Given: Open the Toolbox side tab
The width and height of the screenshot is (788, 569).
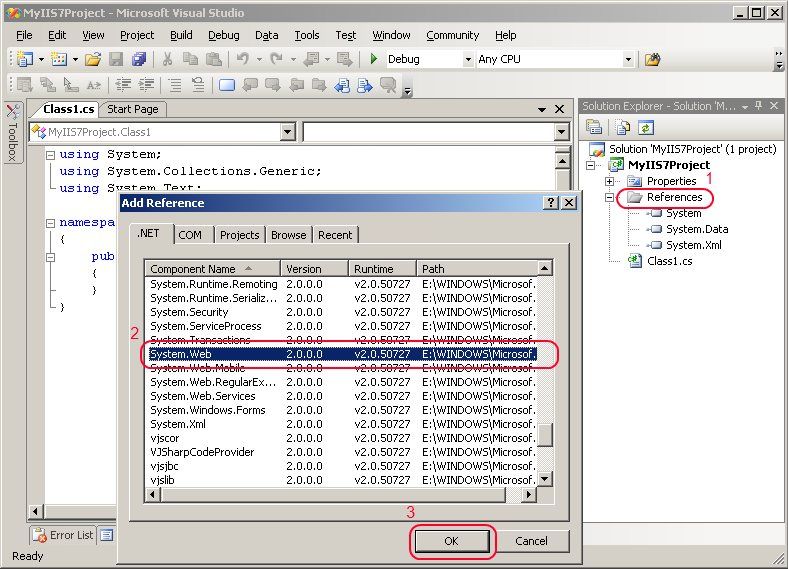Looking at the screenshot, I should [13, 132].
